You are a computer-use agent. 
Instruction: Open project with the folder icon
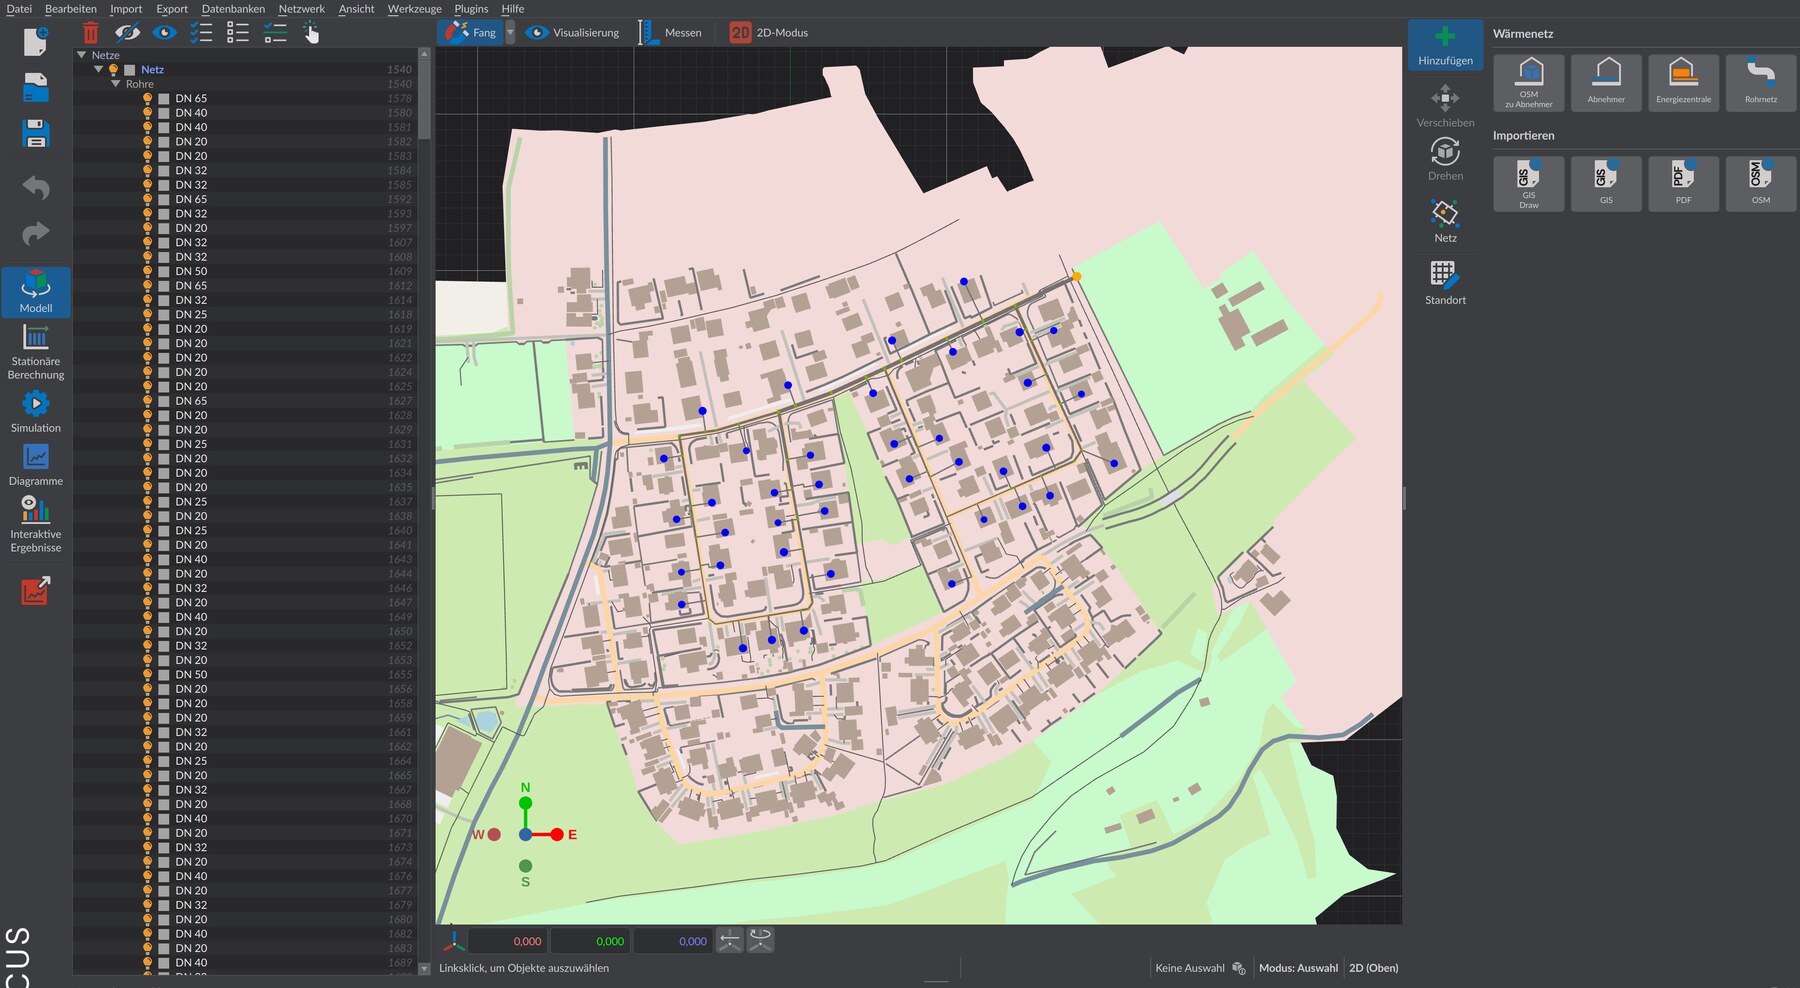pos(36,88)
